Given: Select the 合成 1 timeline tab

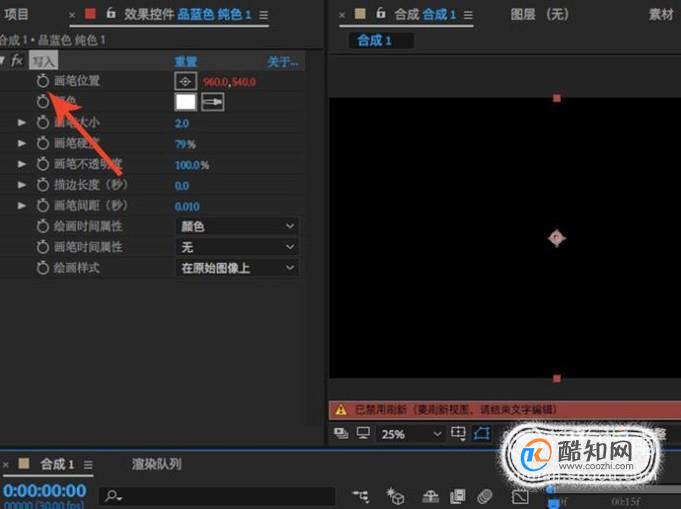Looking at the screenshot, I should pyautogui.click(x=57, y=464).
